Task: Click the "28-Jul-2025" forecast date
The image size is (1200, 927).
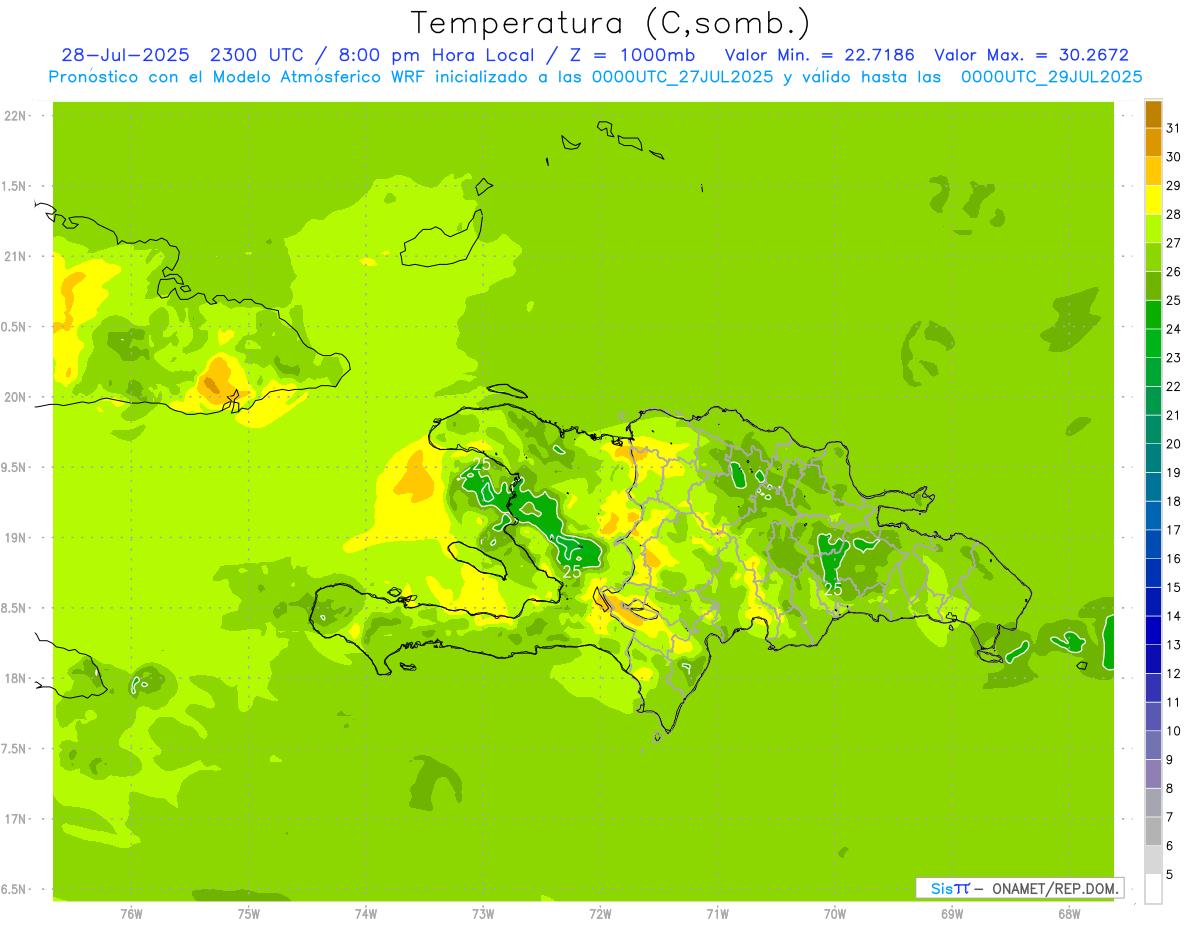Action: 123,55
